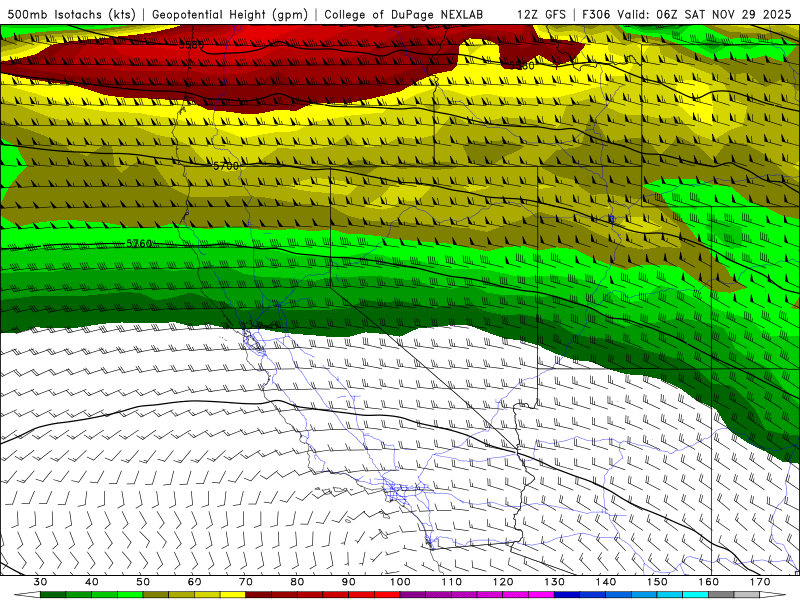800x600 pixels.
Task: Select the dark purple swatch just after 100
Action: (x=413, y=595)
